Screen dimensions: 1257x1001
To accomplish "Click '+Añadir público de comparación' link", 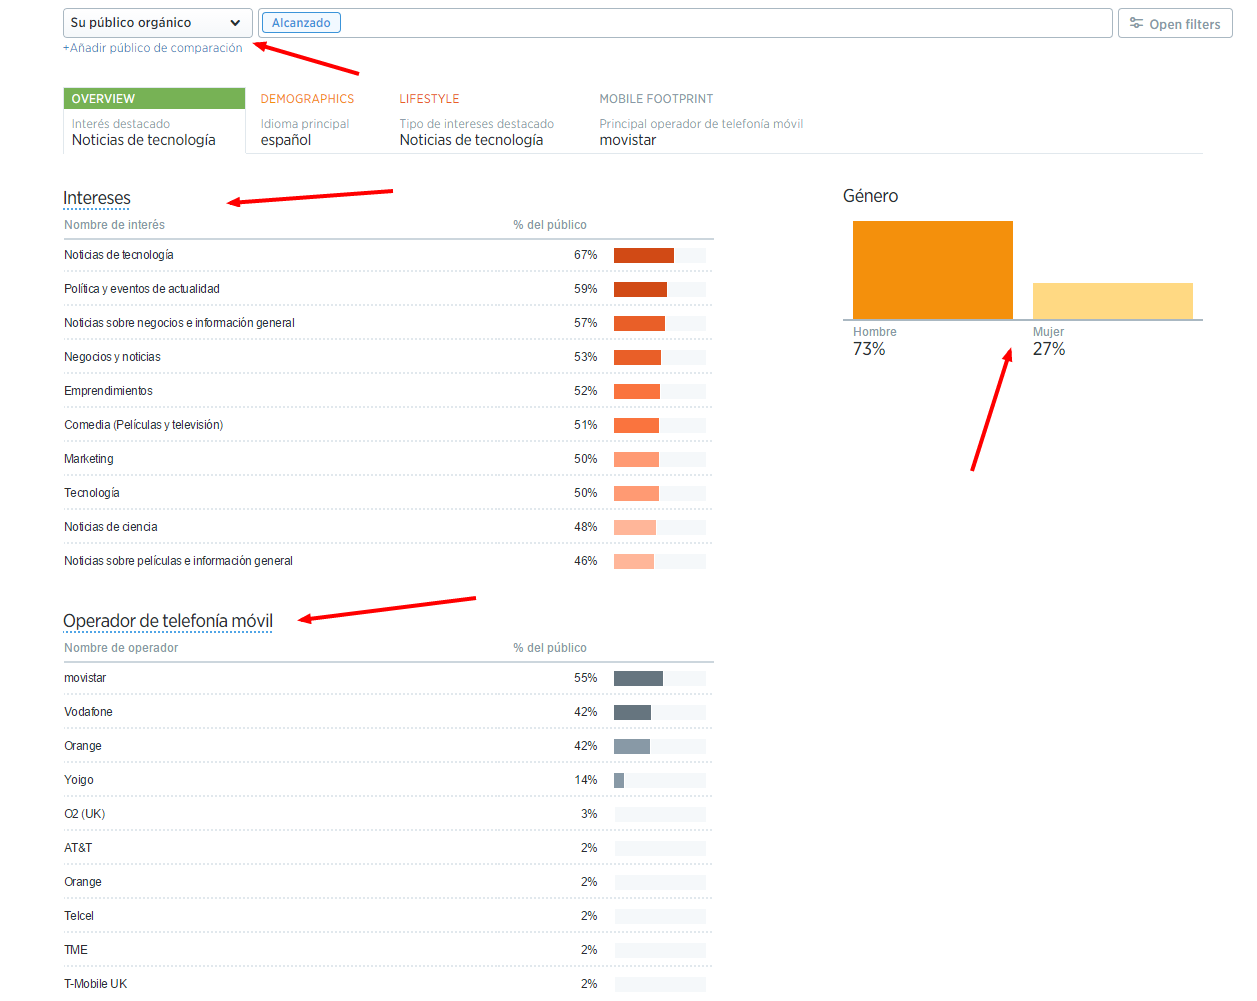I will [x=153, y=48].
